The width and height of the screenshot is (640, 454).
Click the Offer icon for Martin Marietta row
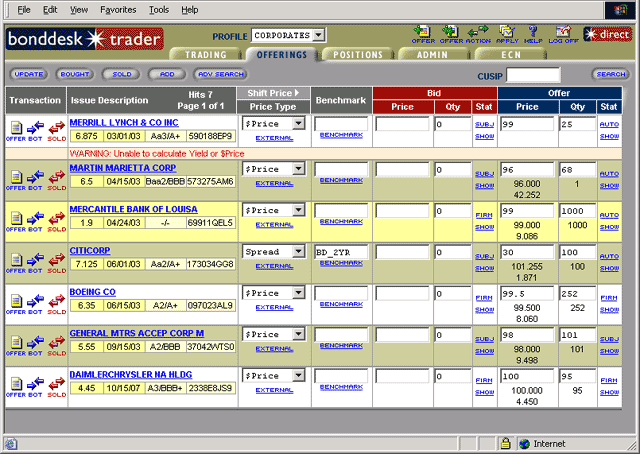click(16, 180)
